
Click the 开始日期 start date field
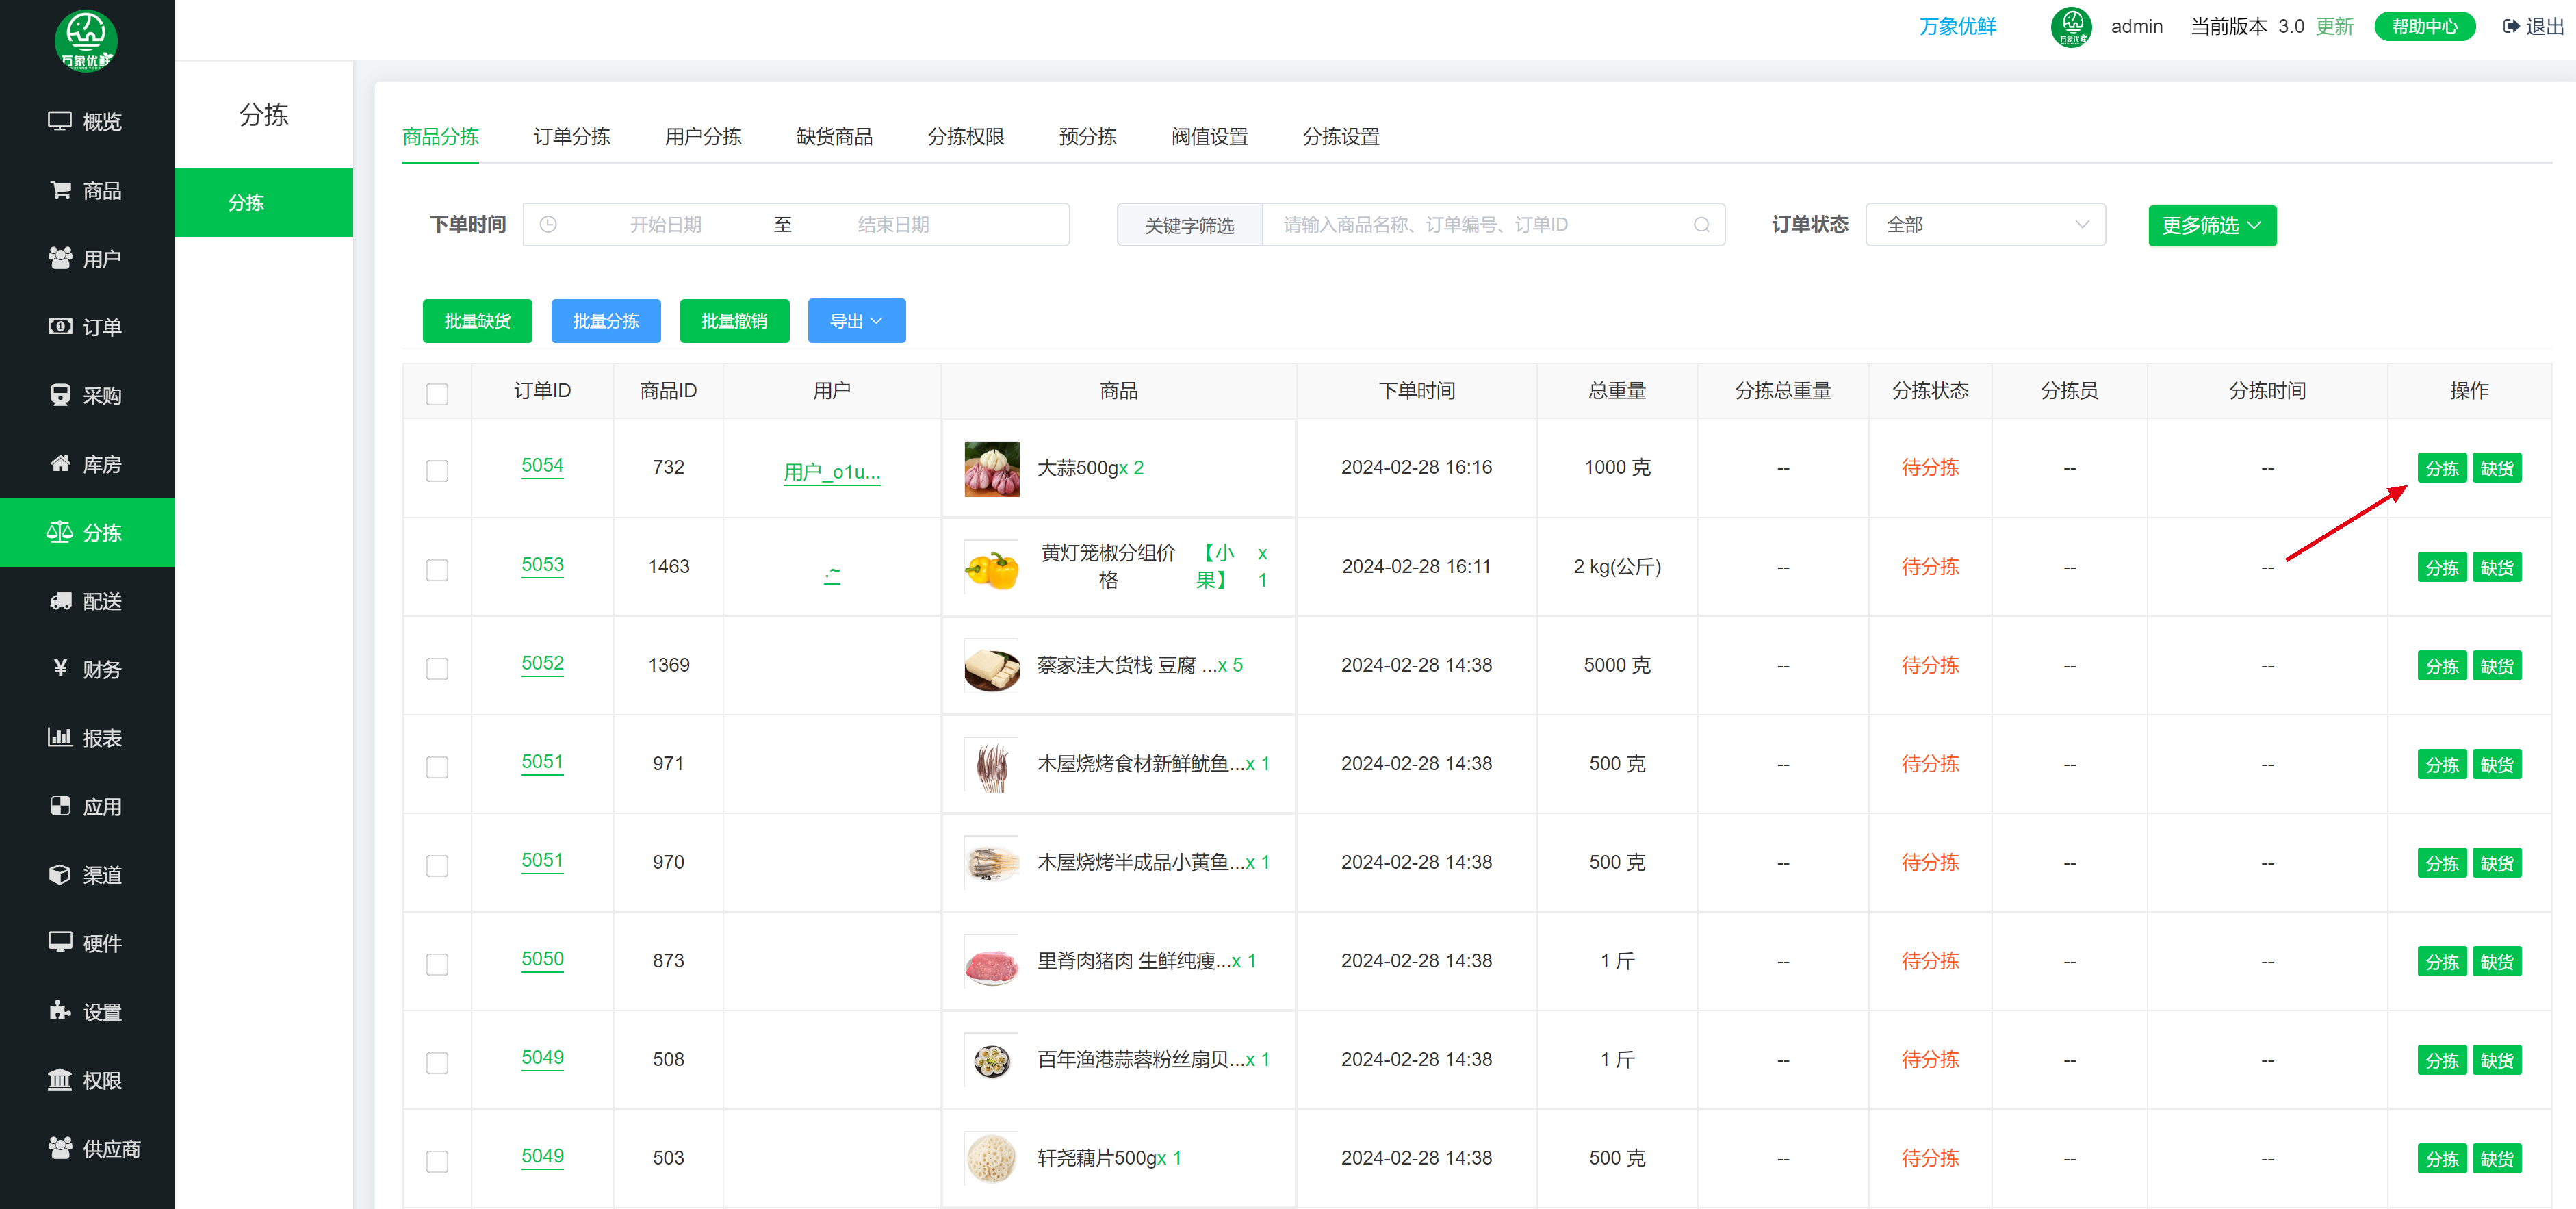pyautogui.click(x=665, y=225)
